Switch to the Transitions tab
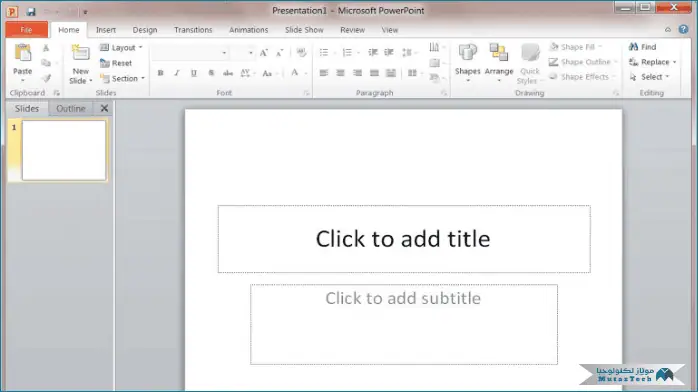698x392 pixels. (193, 30)
